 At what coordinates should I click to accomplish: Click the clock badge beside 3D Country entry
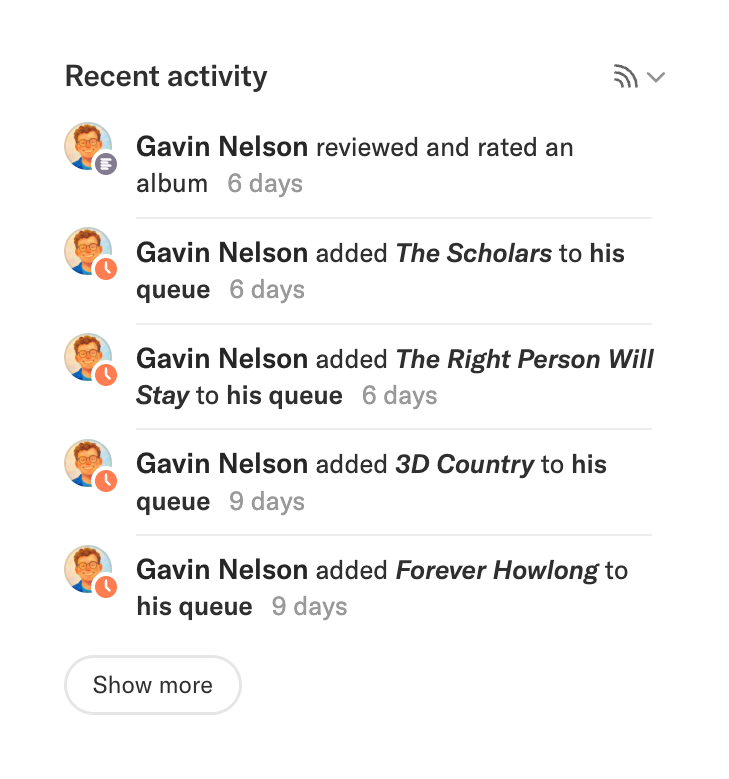pyautogui.click(x=106, y=481)
